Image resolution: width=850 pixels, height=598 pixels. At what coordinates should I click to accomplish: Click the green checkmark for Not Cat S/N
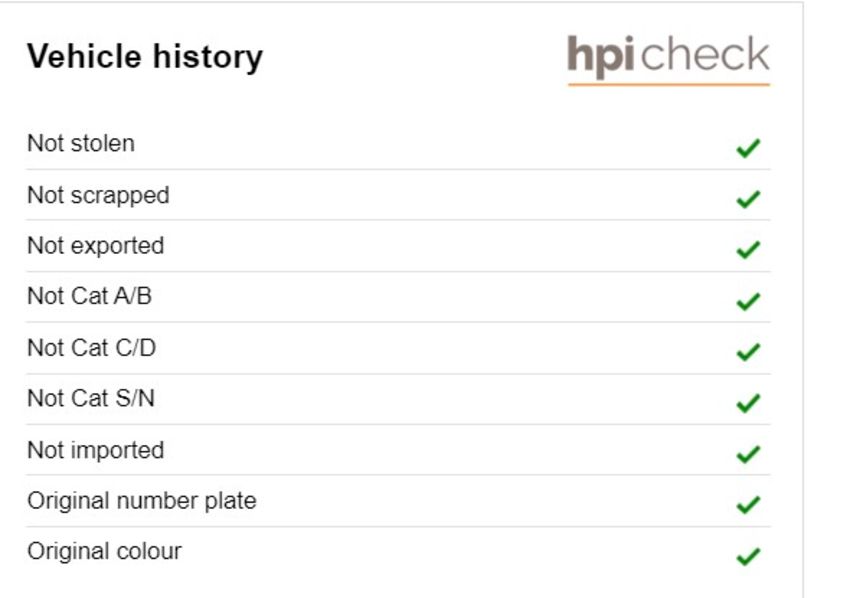[x=748, y=403]
